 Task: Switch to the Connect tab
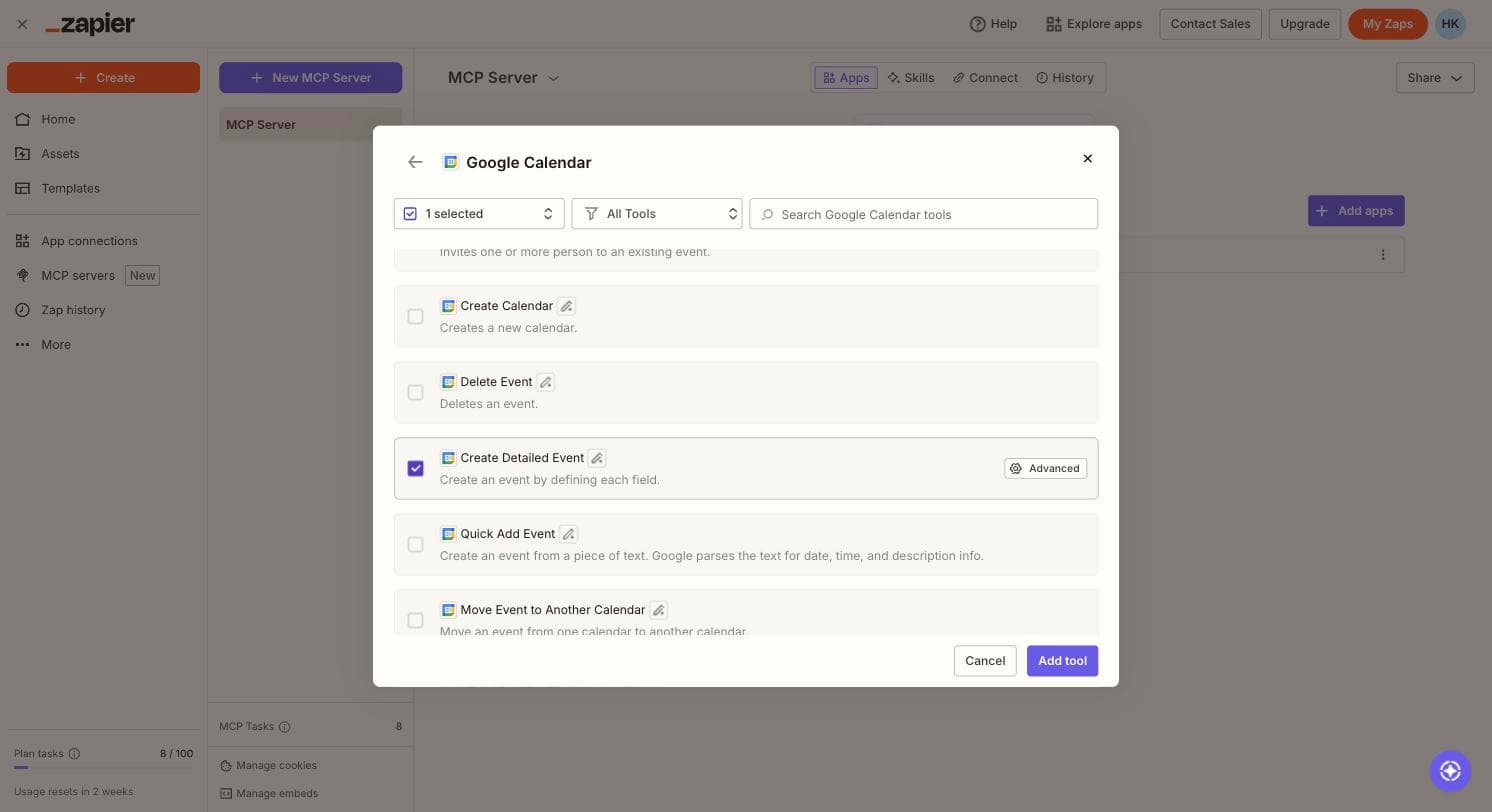point(985,78)
